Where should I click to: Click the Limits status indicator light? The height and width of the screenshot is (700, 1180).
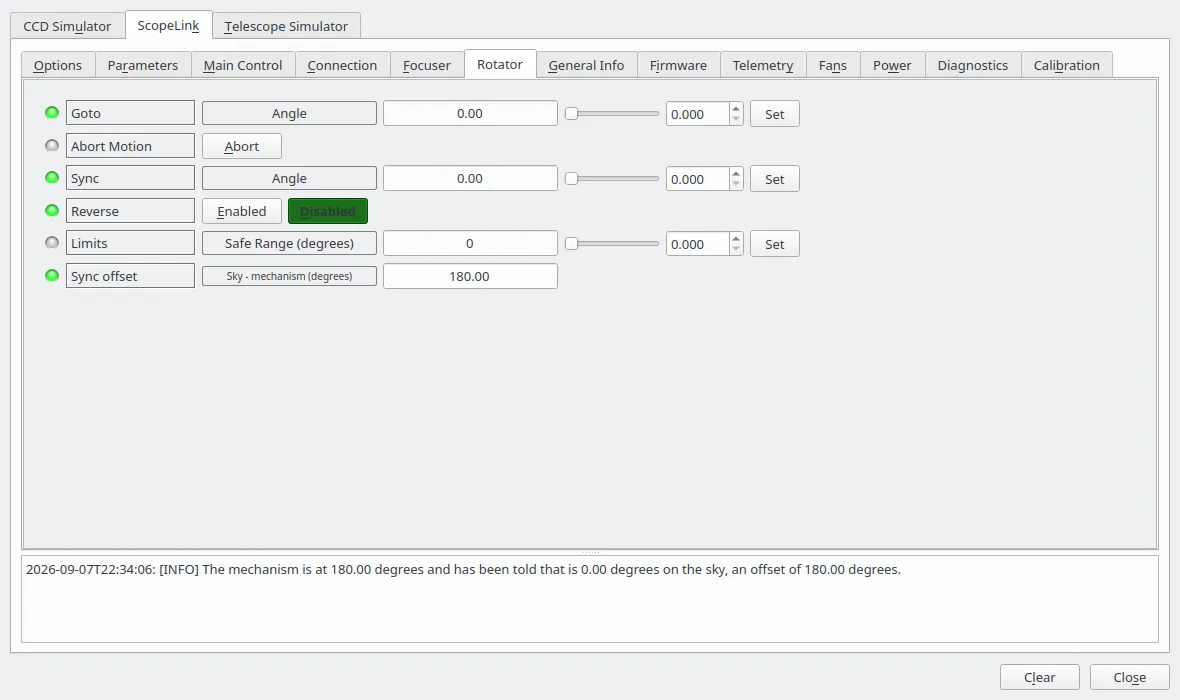click(x=52, y=243)
